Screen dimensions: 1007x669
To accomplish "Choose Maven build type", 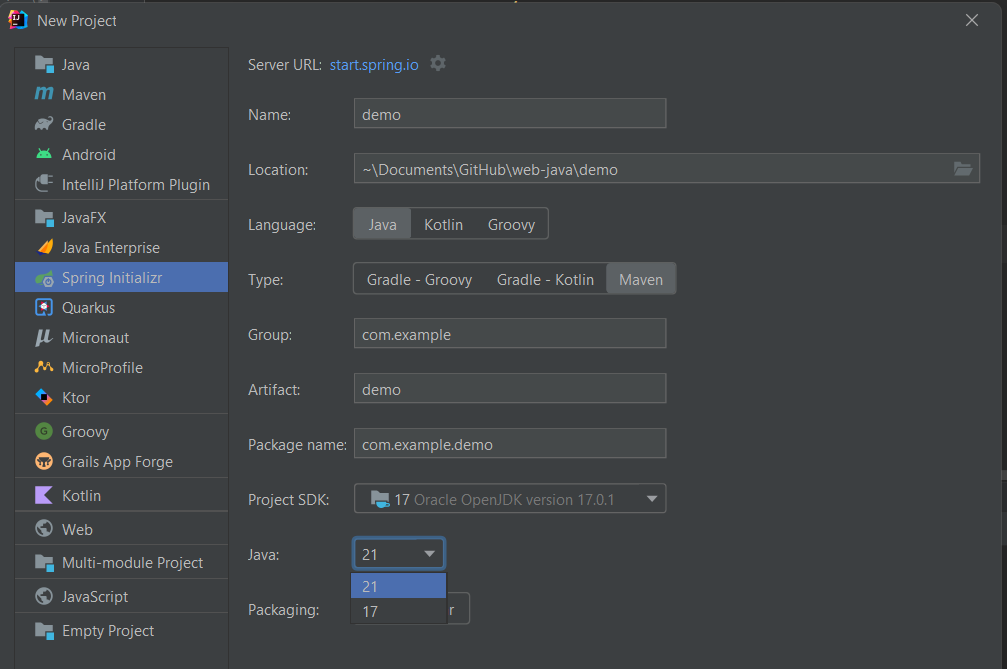I will (x=641, y=279).
